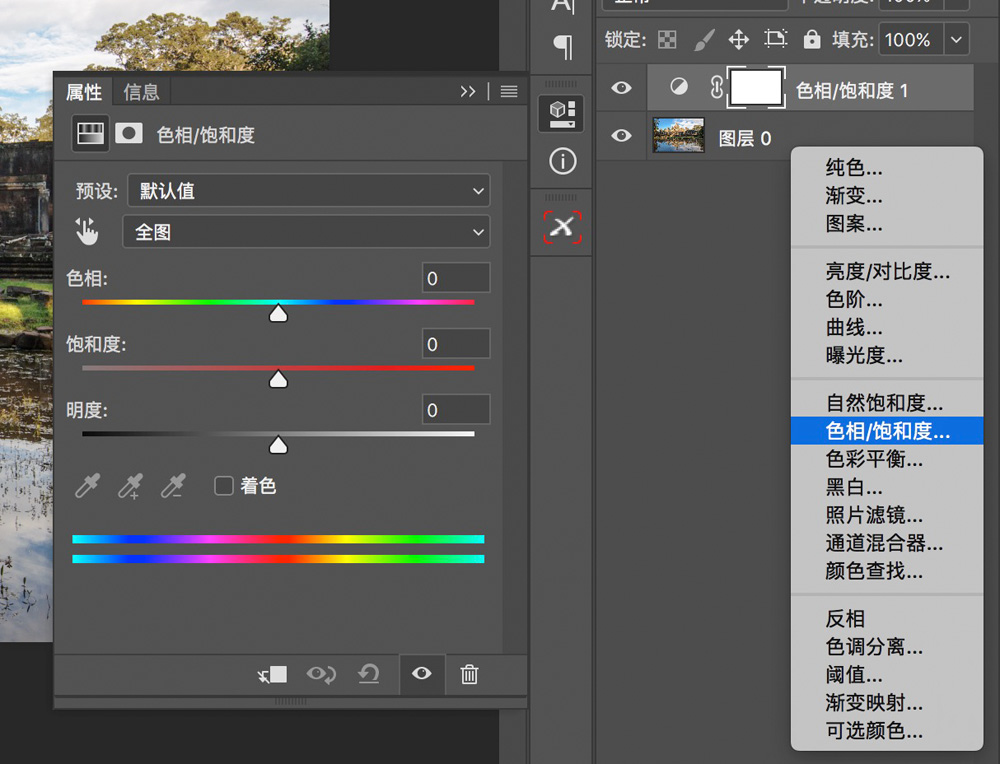The image size is (1000, 764).
Task: Pick the subtract-from-sample eyedropper
Action: (173, 486)
